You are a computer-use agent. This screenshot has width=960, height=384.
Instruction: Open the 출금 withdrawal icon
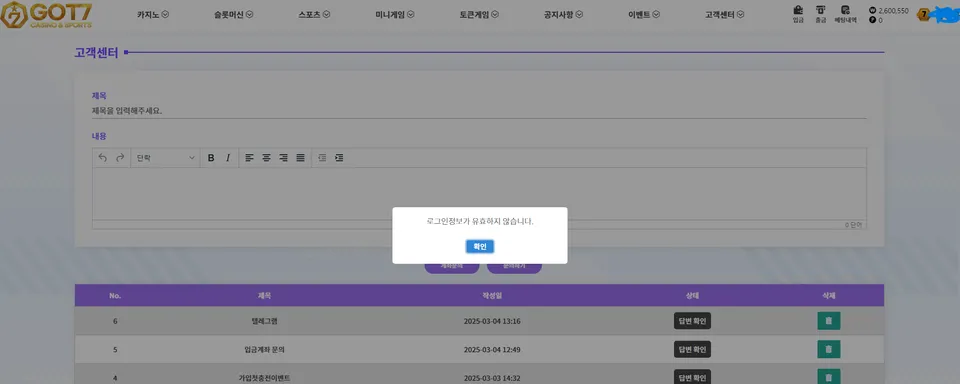[820, 13]
